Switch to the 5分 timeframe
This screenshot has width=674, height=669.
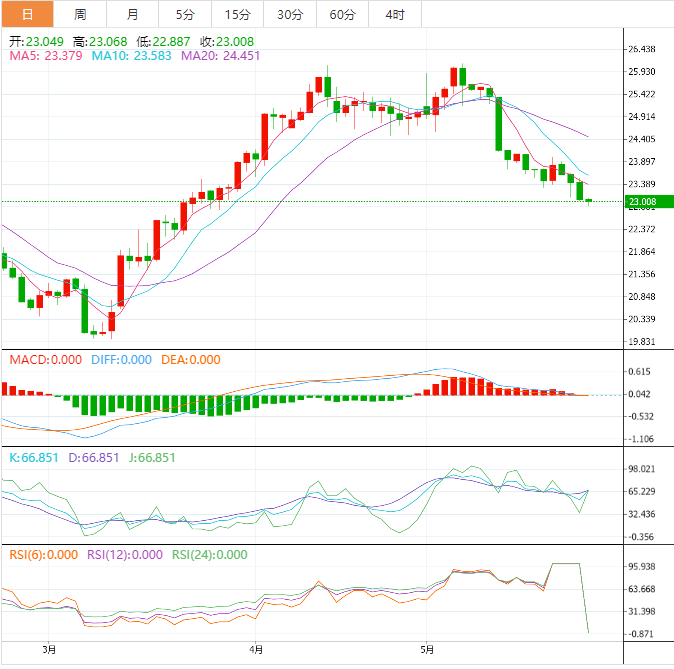(x=185, y=14)
